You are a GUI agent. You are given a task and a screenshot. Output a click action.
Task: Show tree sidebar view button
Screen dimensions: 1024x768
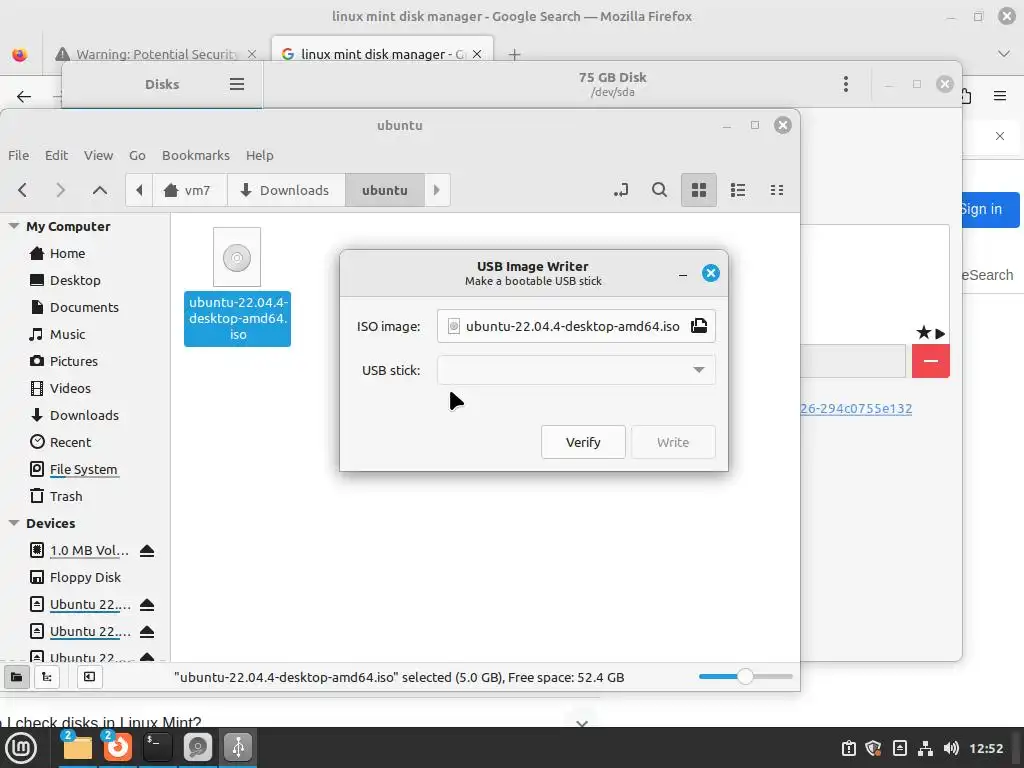pos(47,677)
